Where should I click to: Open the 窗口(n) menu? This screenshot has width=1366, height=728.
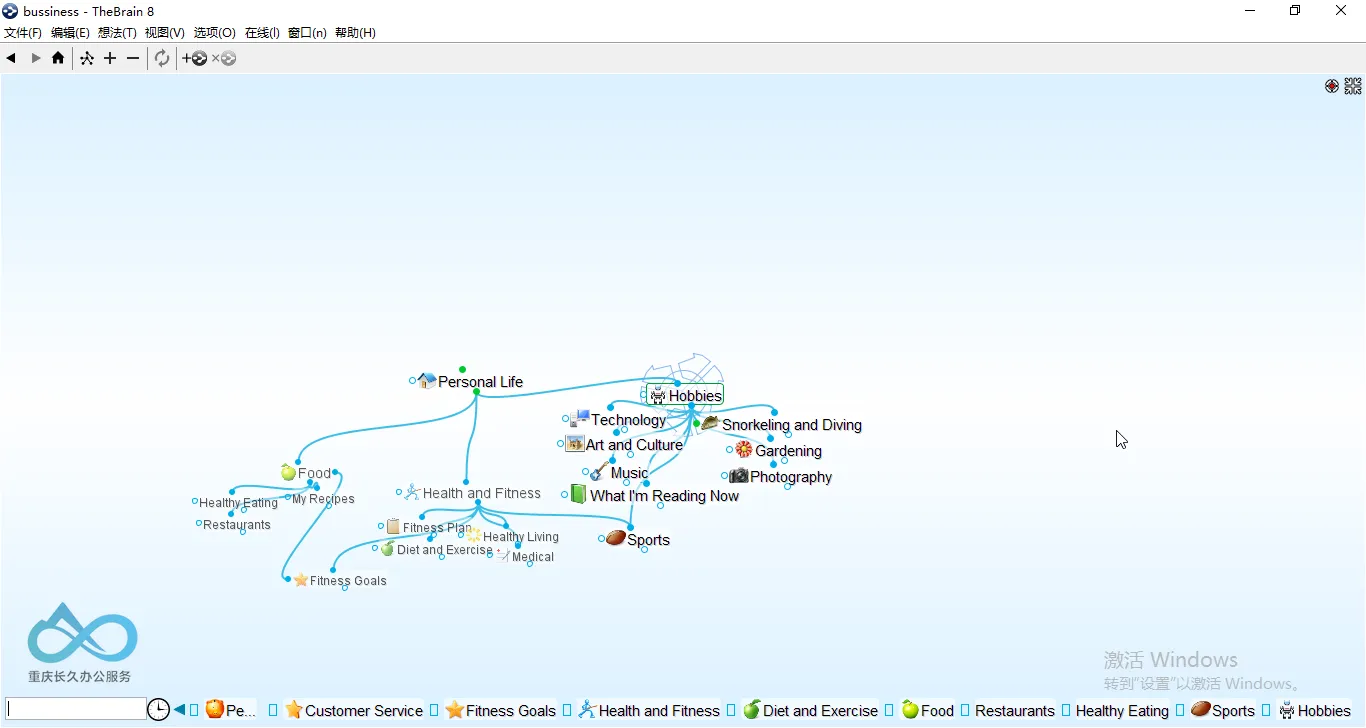pos(307,33)
